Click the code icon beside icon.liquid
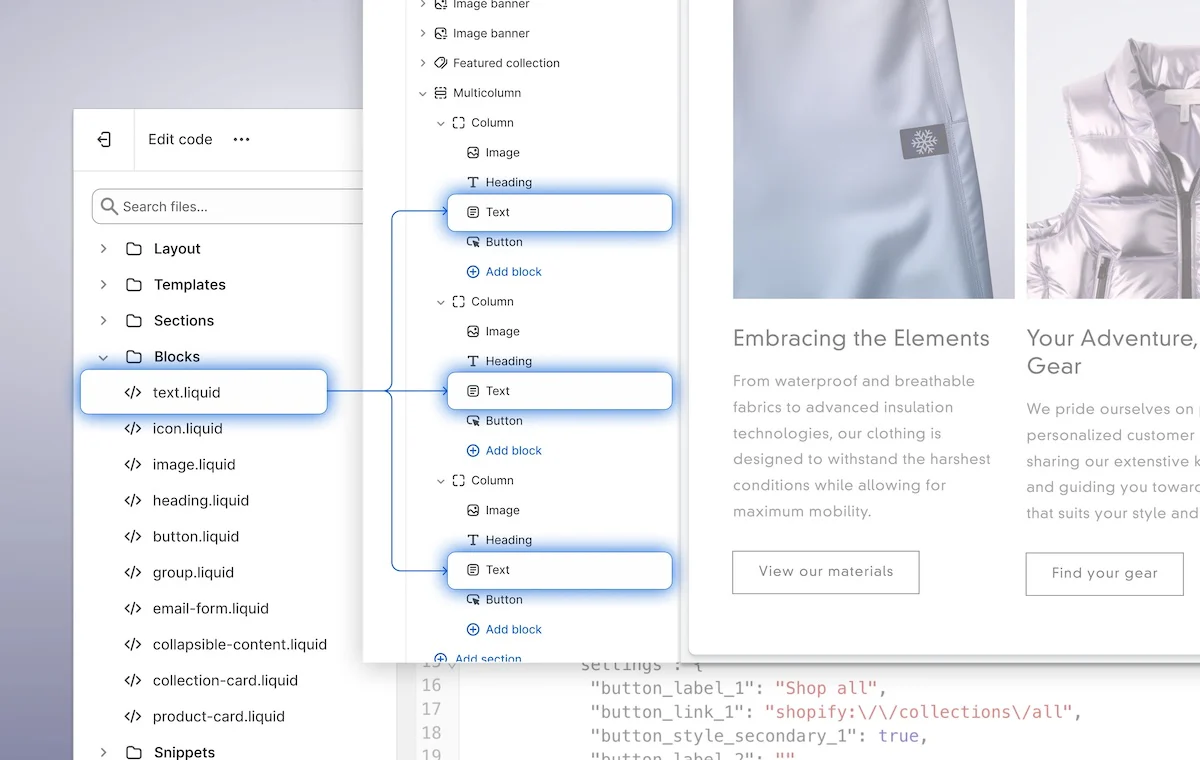Viewport: 1200px width, 760px height. point(132,429)
